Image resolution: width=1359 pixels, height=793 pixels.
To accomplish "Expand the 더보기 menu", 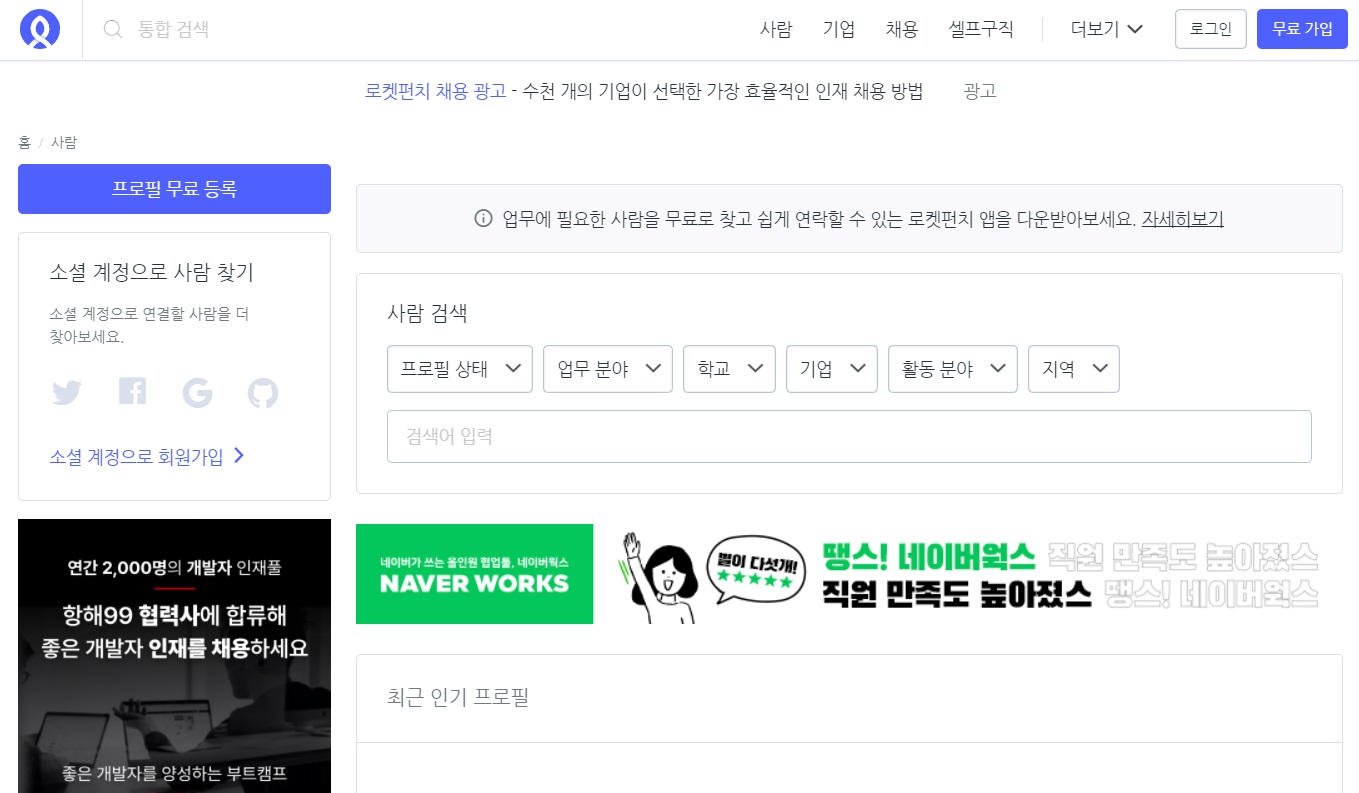I will (x=1107, y=29).
